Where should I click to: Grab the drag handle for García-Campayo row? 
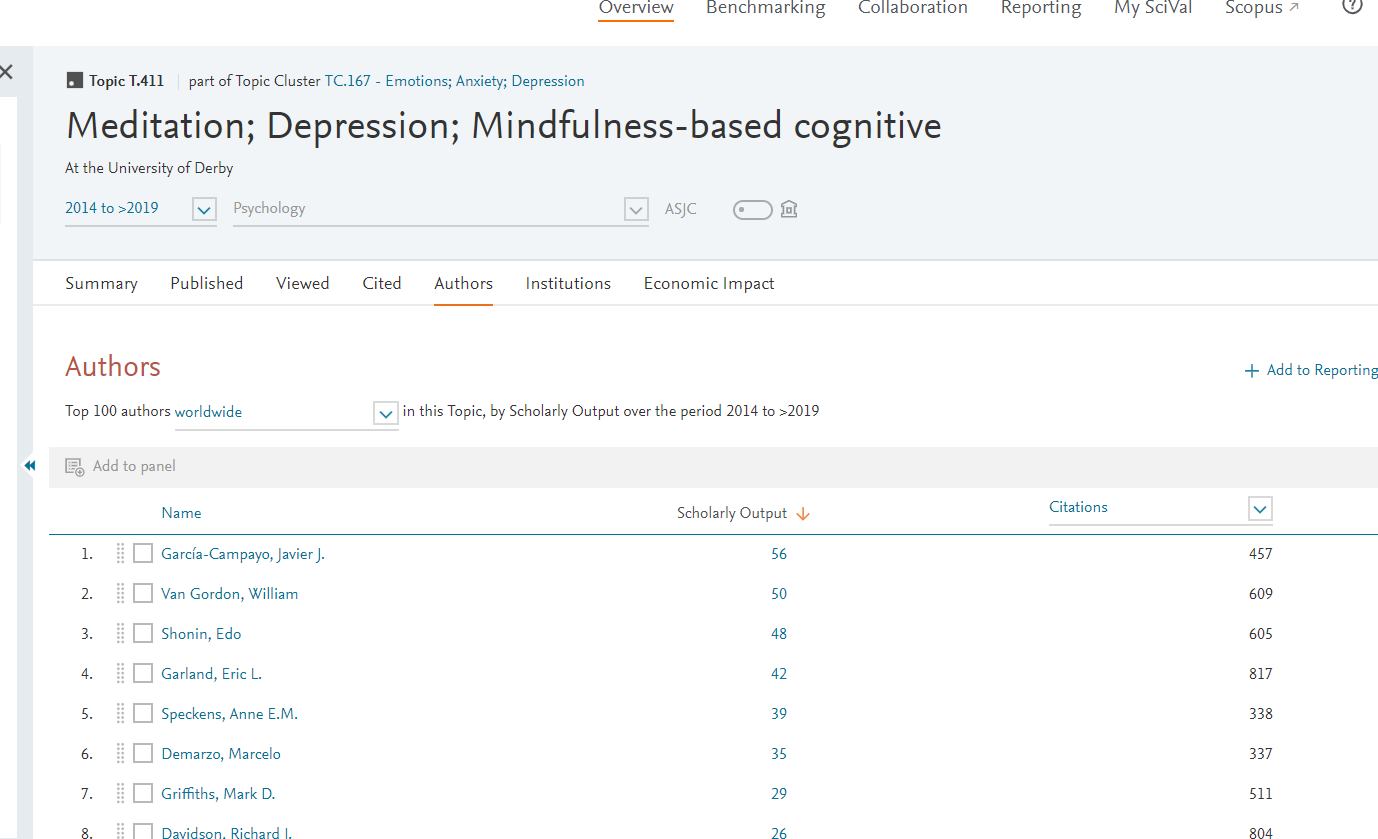pyautogui.click(x=120, y=553)
